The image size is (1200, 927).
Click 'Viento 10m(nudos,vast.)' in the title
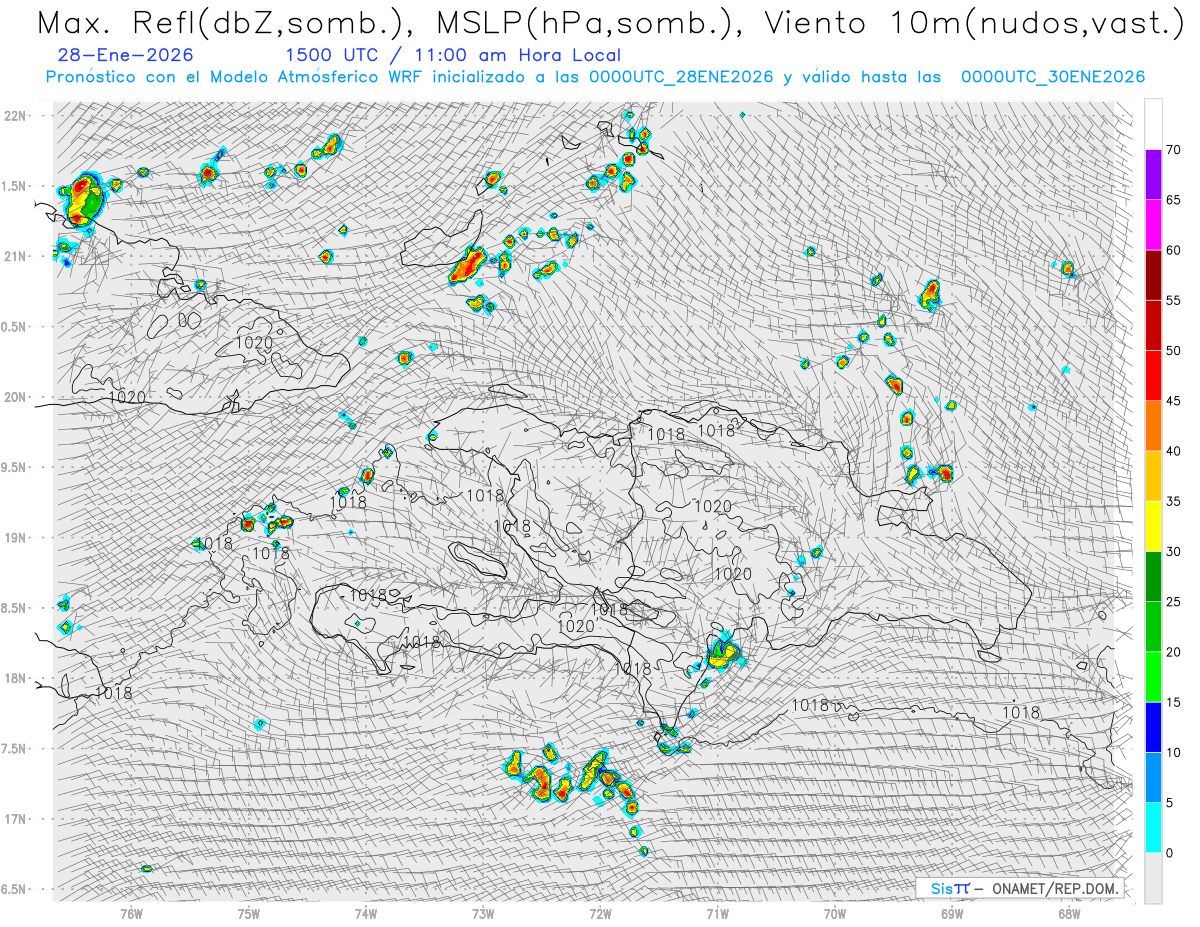click(x=976, y=24)
